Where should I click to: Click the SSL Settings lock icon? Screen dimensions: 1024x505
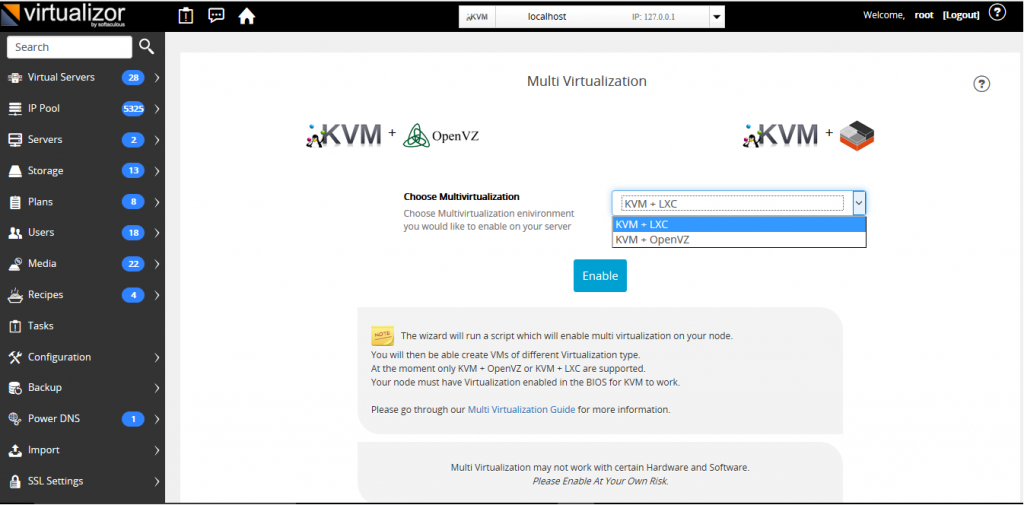pos(15,481)
